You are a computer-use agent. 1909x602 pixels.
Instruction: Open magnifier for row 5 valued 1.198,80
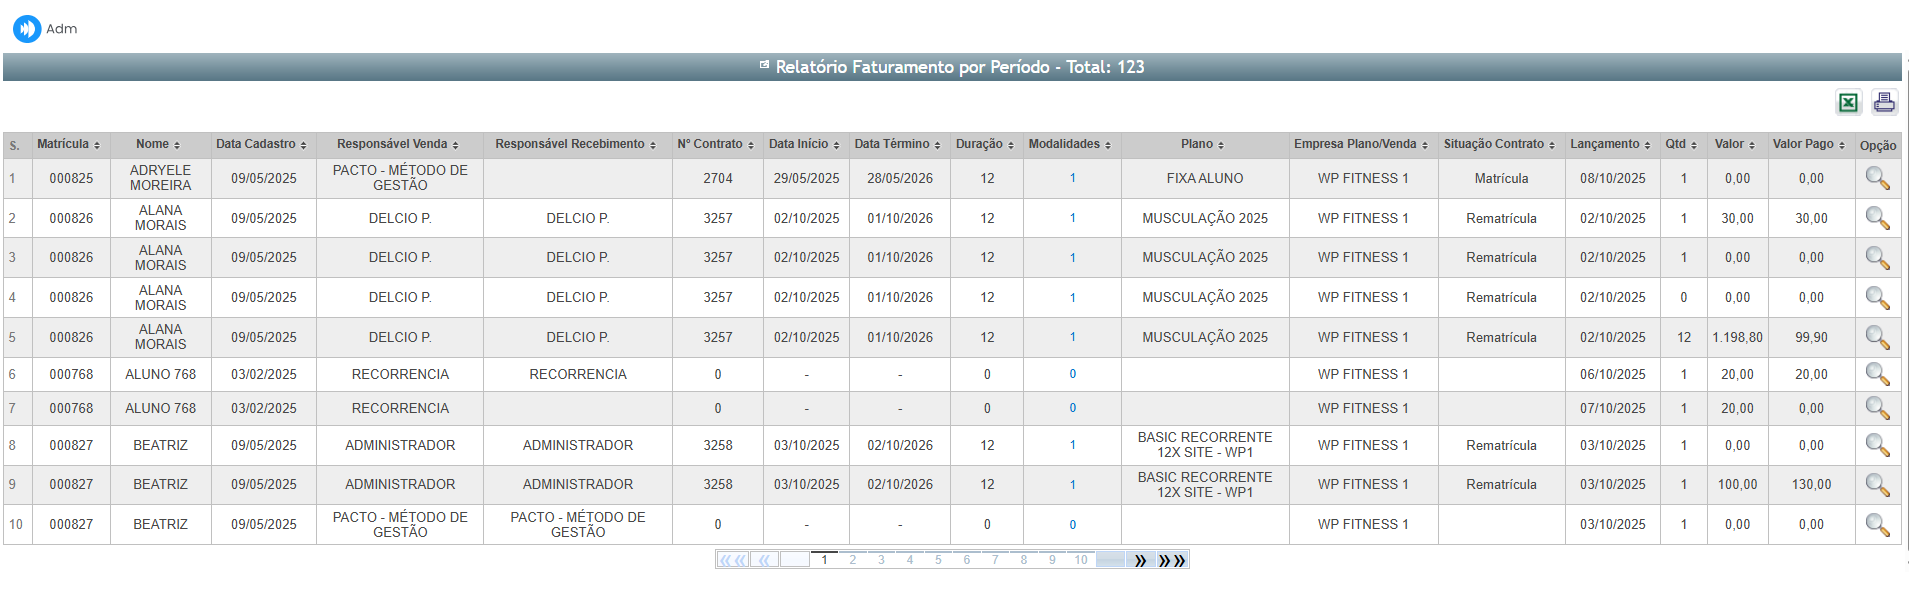coord(1877,338)
